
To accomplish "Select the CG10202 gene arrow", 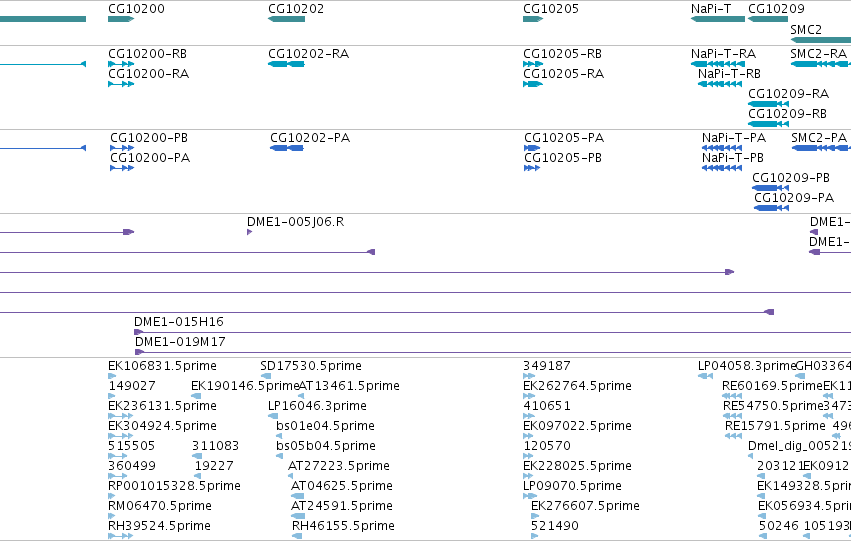I will pyautogui.click(x=287, y=19).
